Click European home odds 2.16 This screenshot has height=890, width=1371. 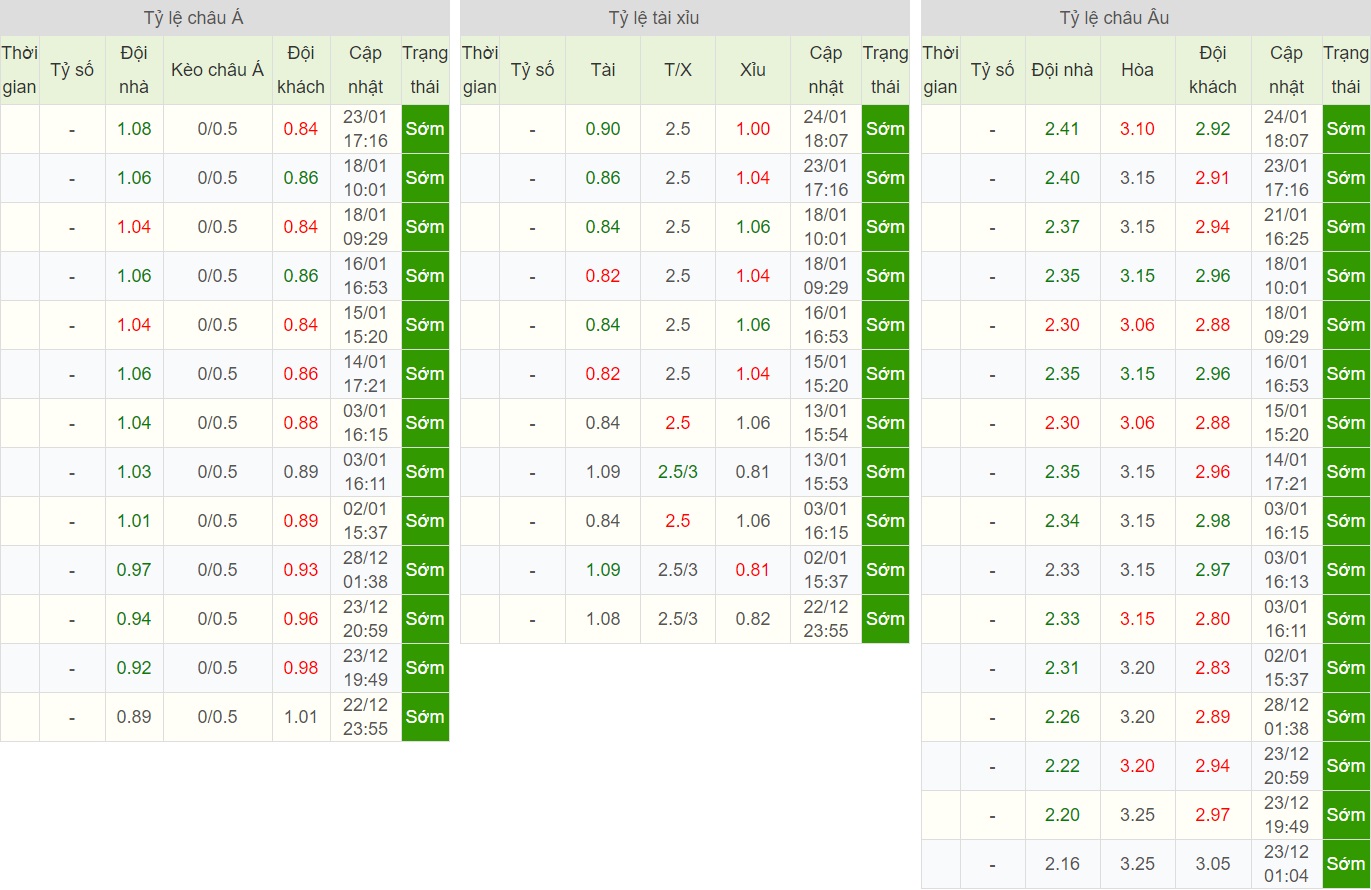point(1063,864)
